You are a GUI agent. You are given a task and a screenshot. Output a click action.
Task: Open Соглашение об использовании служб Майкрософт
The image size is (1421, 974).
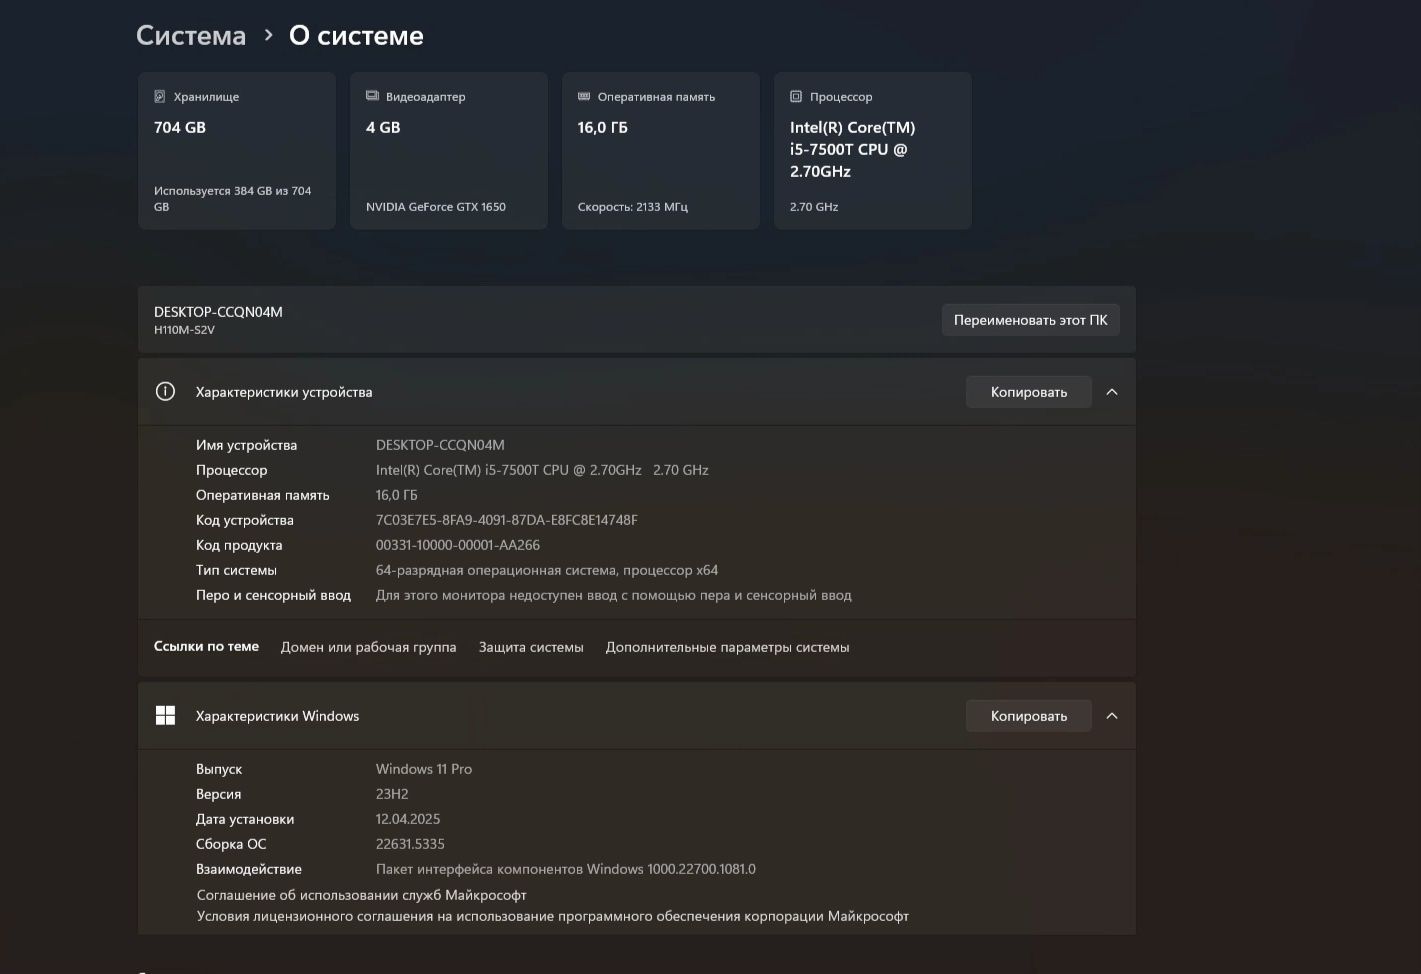pyautogui.click(x=361, y=895)
